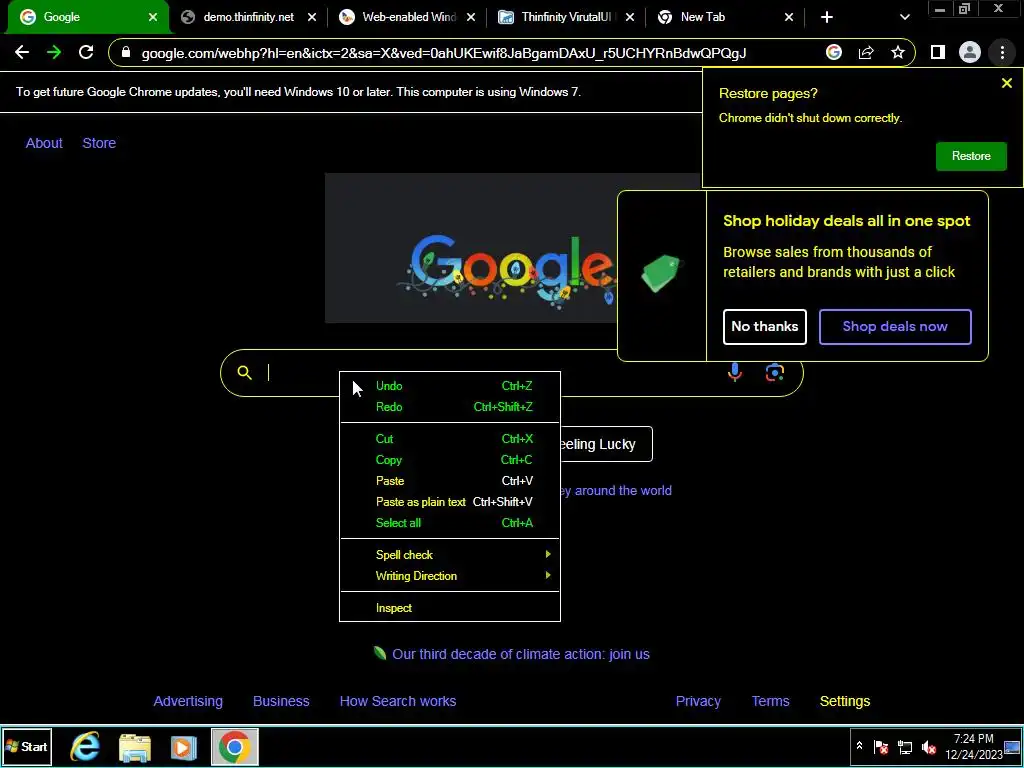The width and height of the screenshot is (1024, 768).
Task: Start voice search with the microphone icon
Action: pos(735,372)
